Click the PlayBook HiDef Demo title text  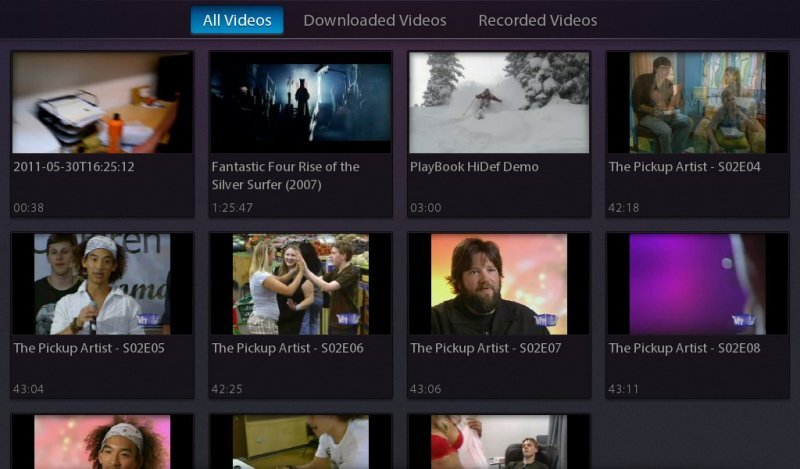(x=474, y=167)
